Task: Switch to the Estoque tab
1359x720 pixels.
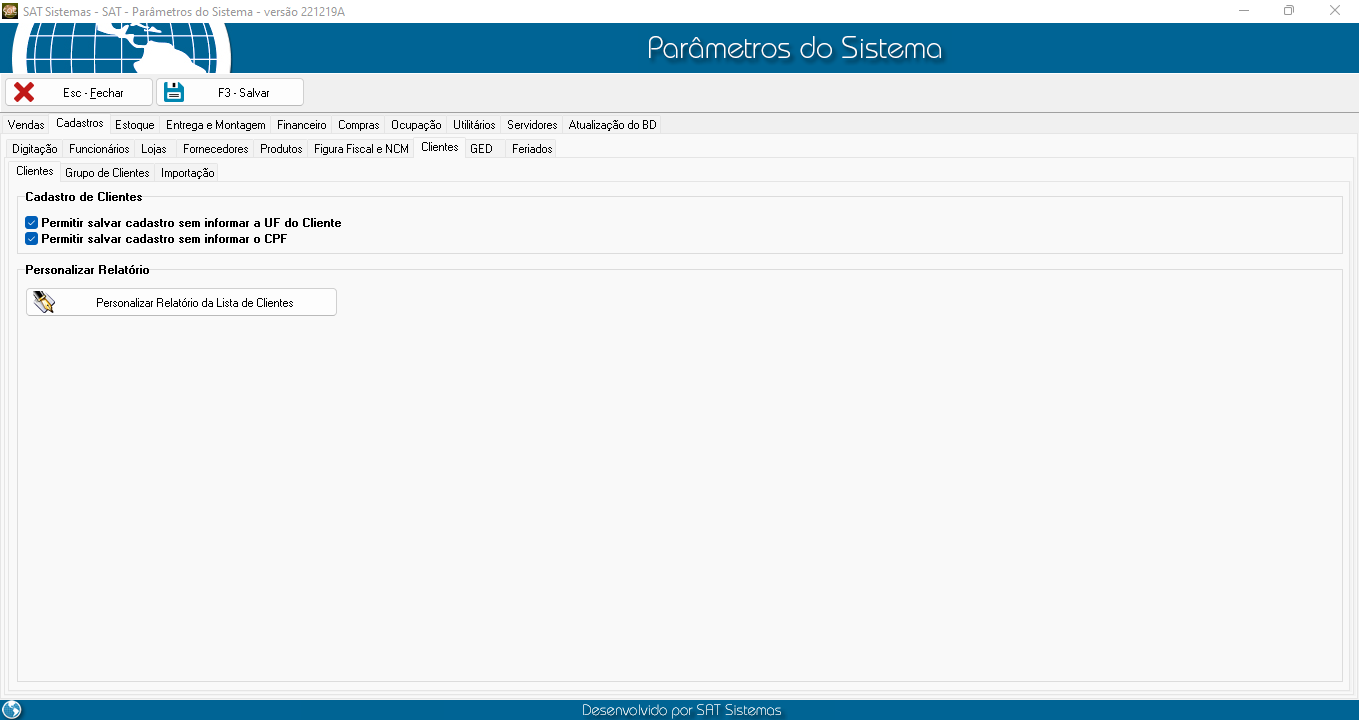Action: coord(134,125)
